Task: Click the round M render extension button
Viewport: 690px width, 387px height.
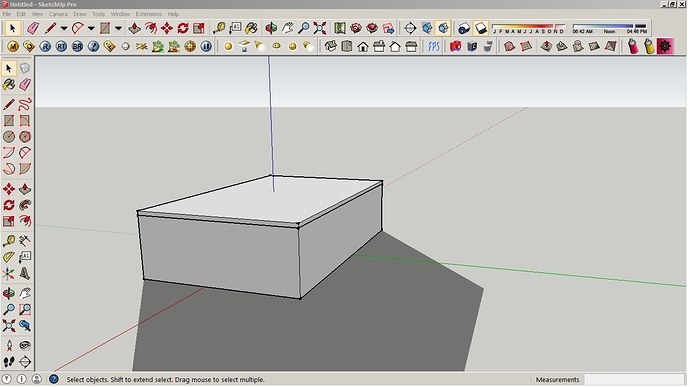Action: click(x=13, y=46)
